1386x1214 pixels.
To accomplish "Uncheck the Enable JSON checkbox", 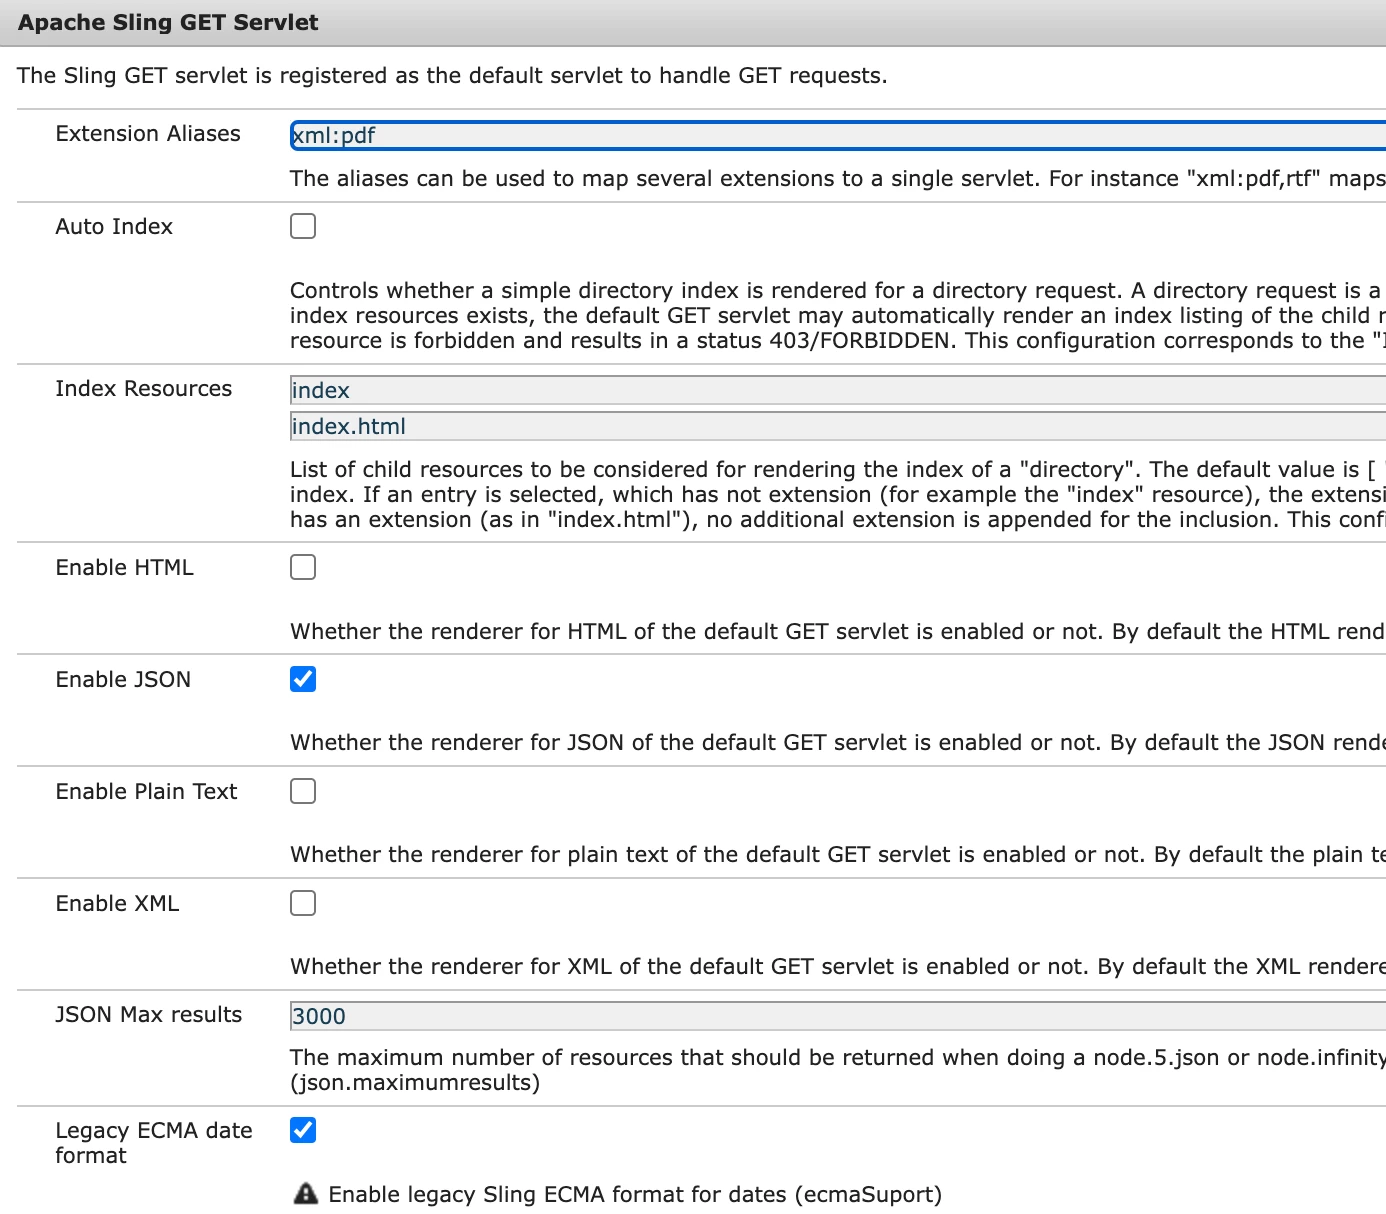I will click(303, 679).
